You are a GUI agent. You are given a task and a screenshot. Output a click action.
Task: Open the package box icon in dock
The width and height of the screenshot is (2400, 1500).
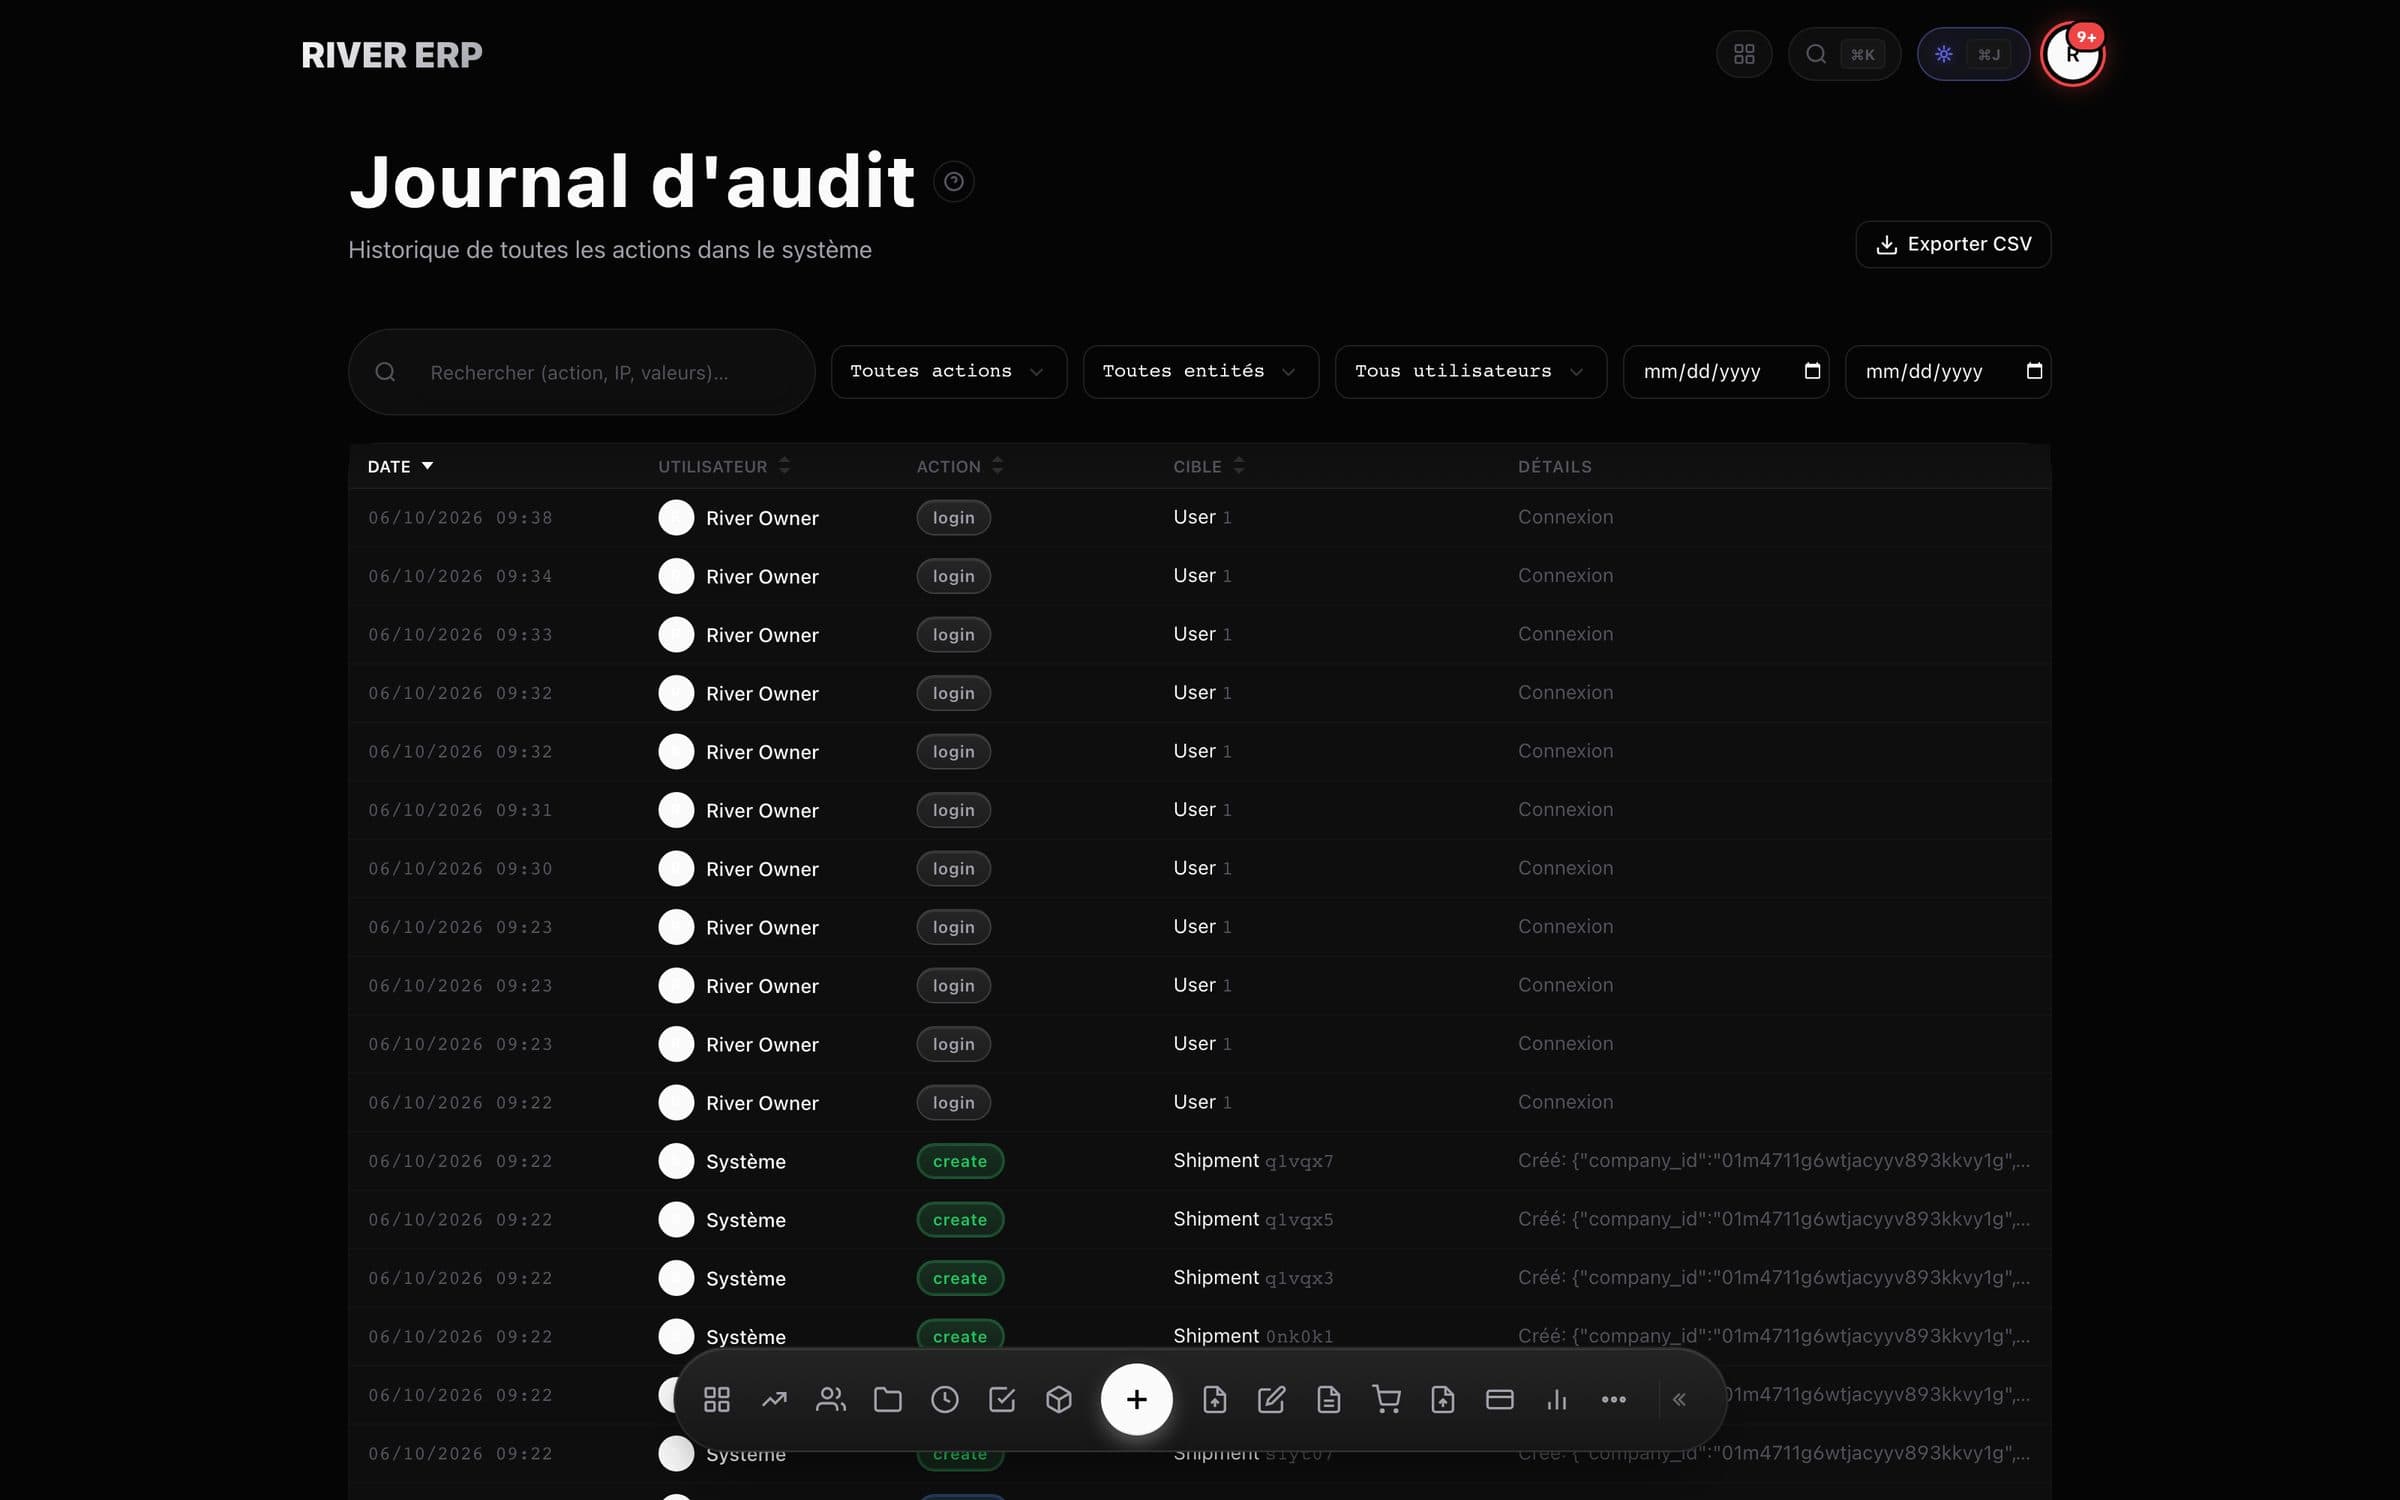(x=1059, y=1399)
